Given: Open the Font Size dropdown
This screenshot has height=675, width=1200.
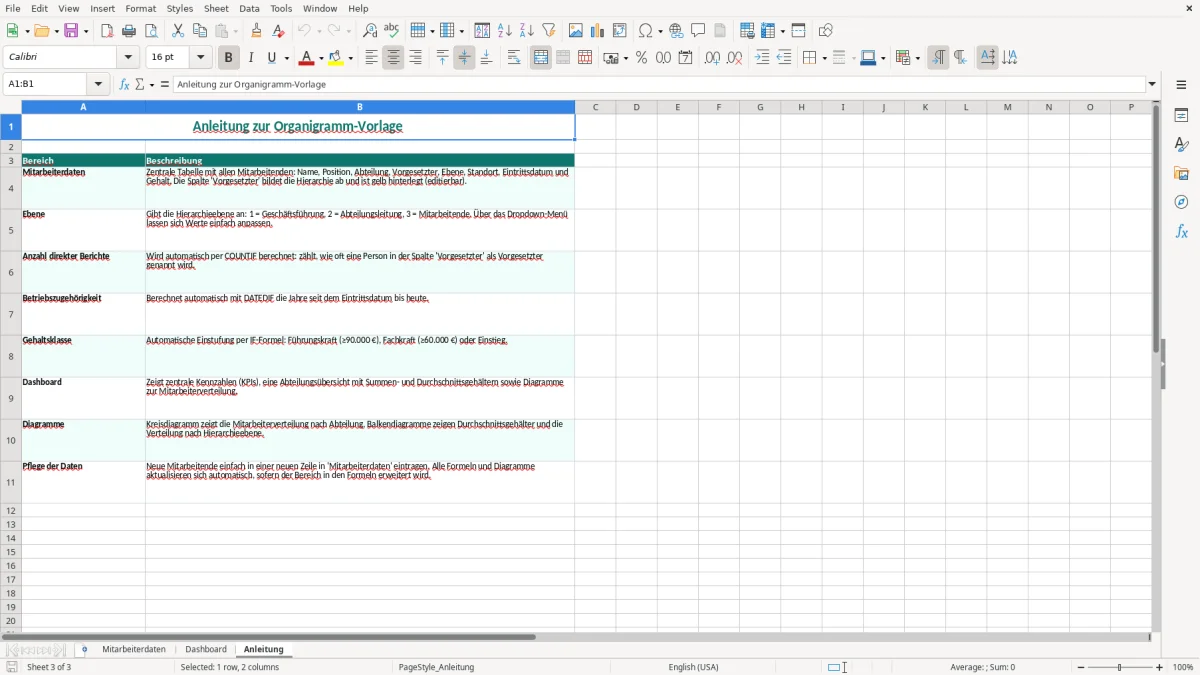Looking at the screenshot, I should (x=200, y=58).
